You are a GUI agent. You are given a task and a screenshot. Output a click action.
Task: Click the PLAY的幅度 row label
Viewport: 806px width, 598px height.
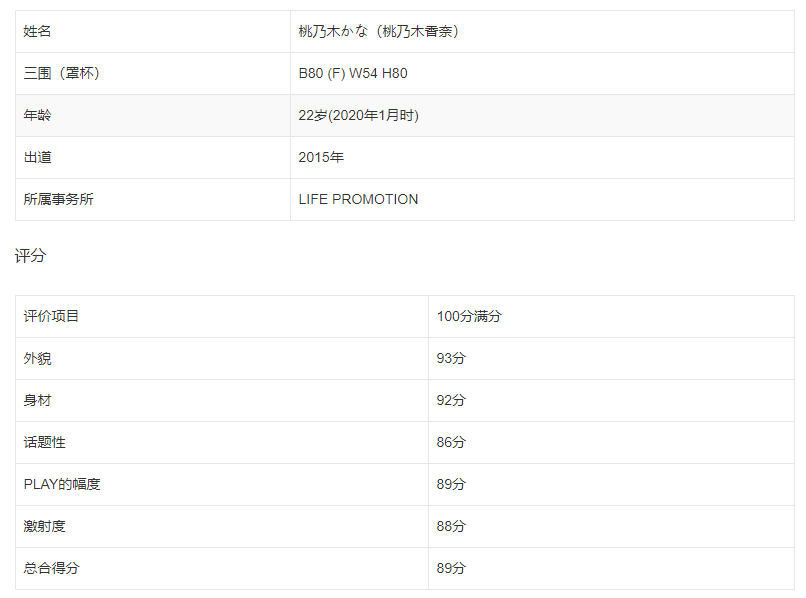click(x=62, y=484)
